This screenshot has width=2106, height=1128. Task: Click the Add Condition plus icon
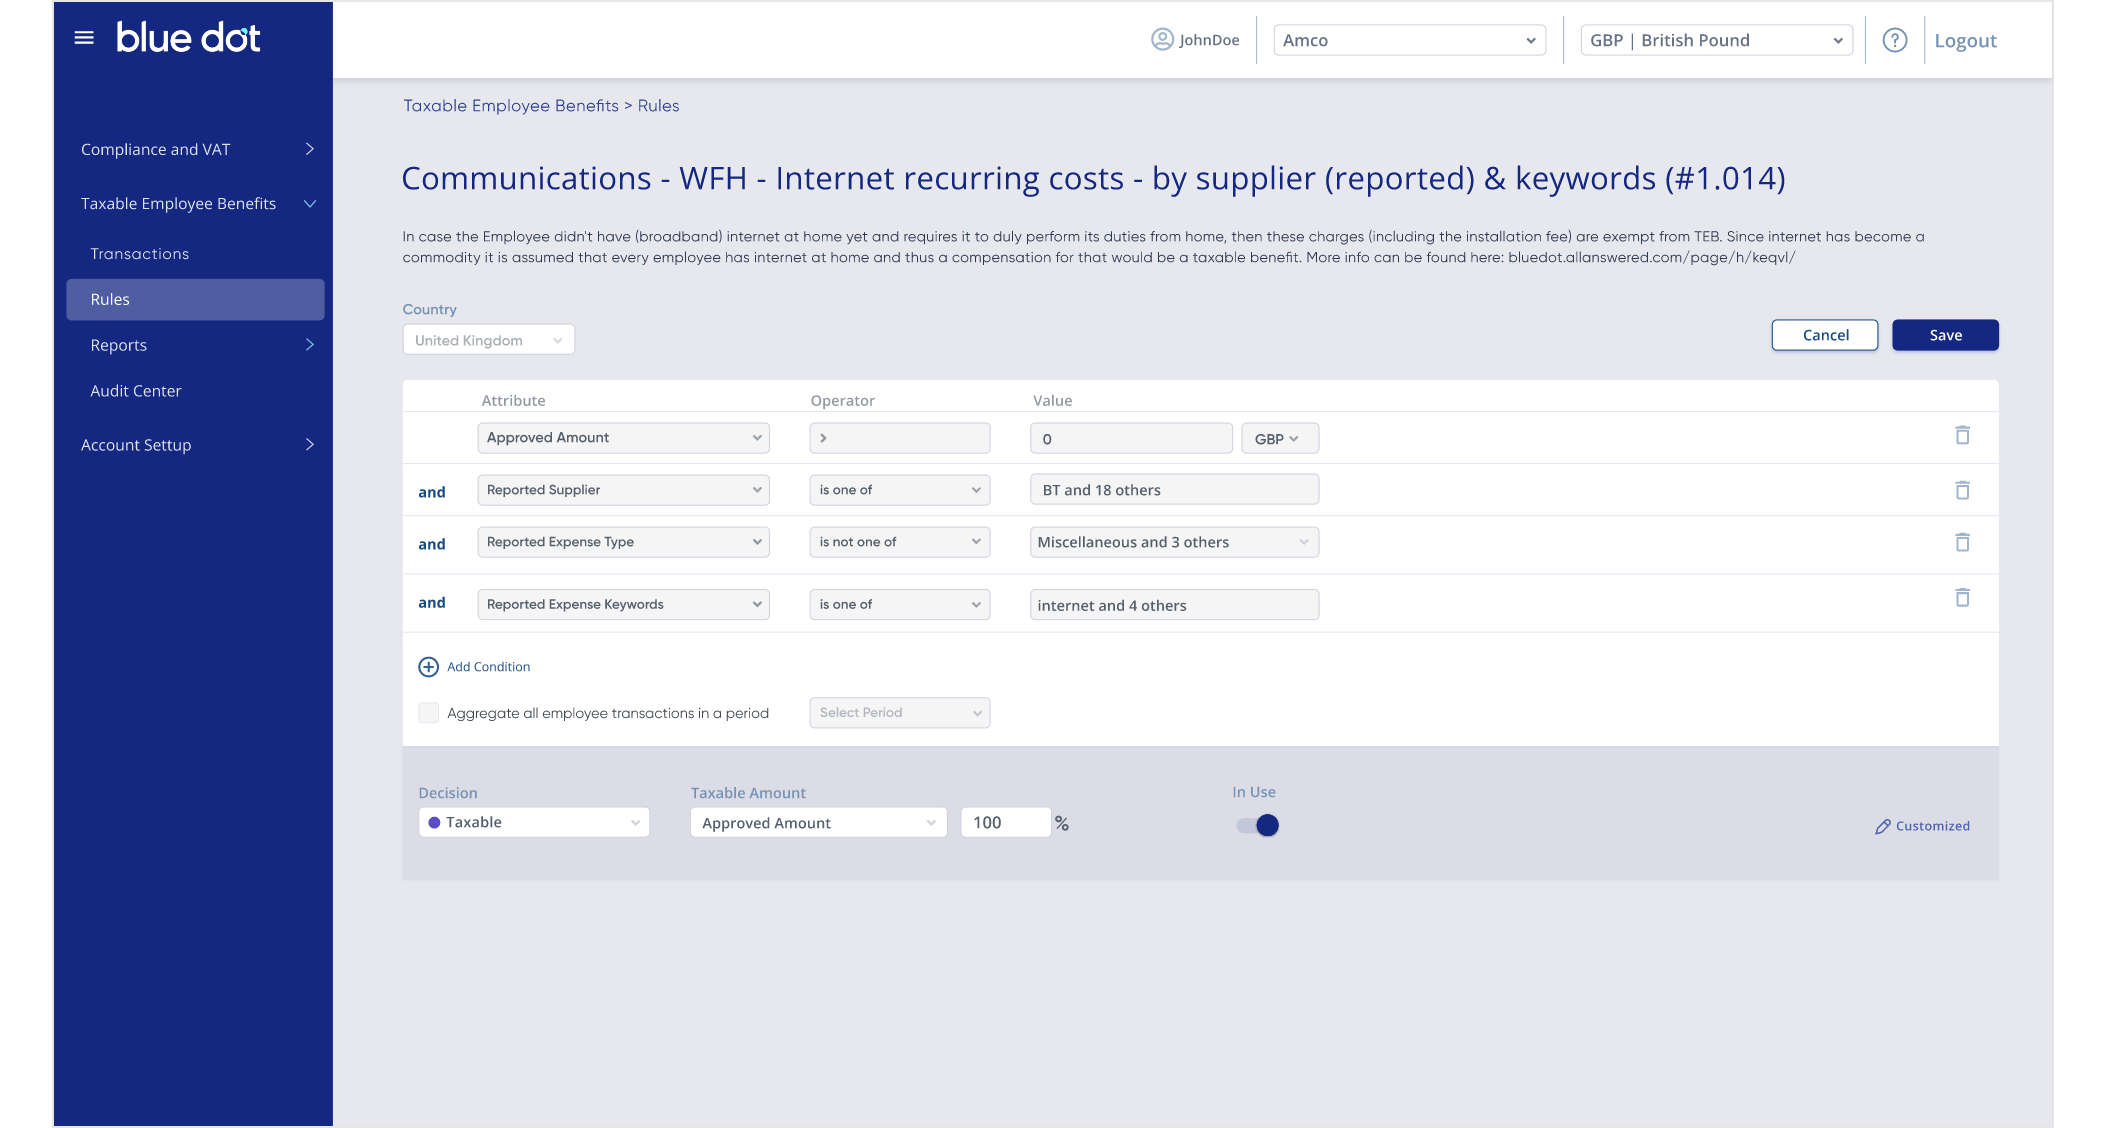pyautogui.click(x=428, y=666)
